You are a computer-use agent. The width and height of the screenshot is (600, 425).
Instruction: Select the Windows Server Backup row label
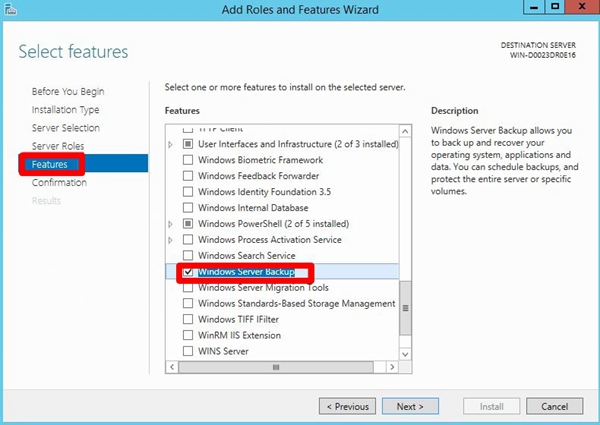[x=246, y=272]
